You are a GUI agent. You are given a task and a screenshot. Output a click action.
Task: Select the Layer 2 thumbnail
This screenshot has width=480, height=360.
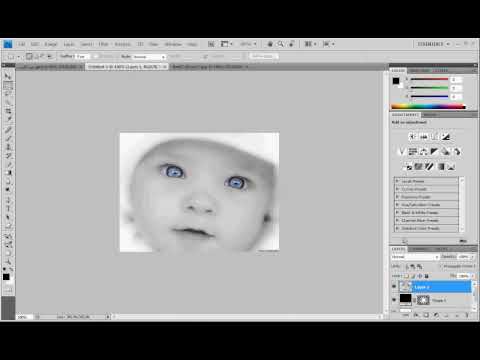click(405, 287)
